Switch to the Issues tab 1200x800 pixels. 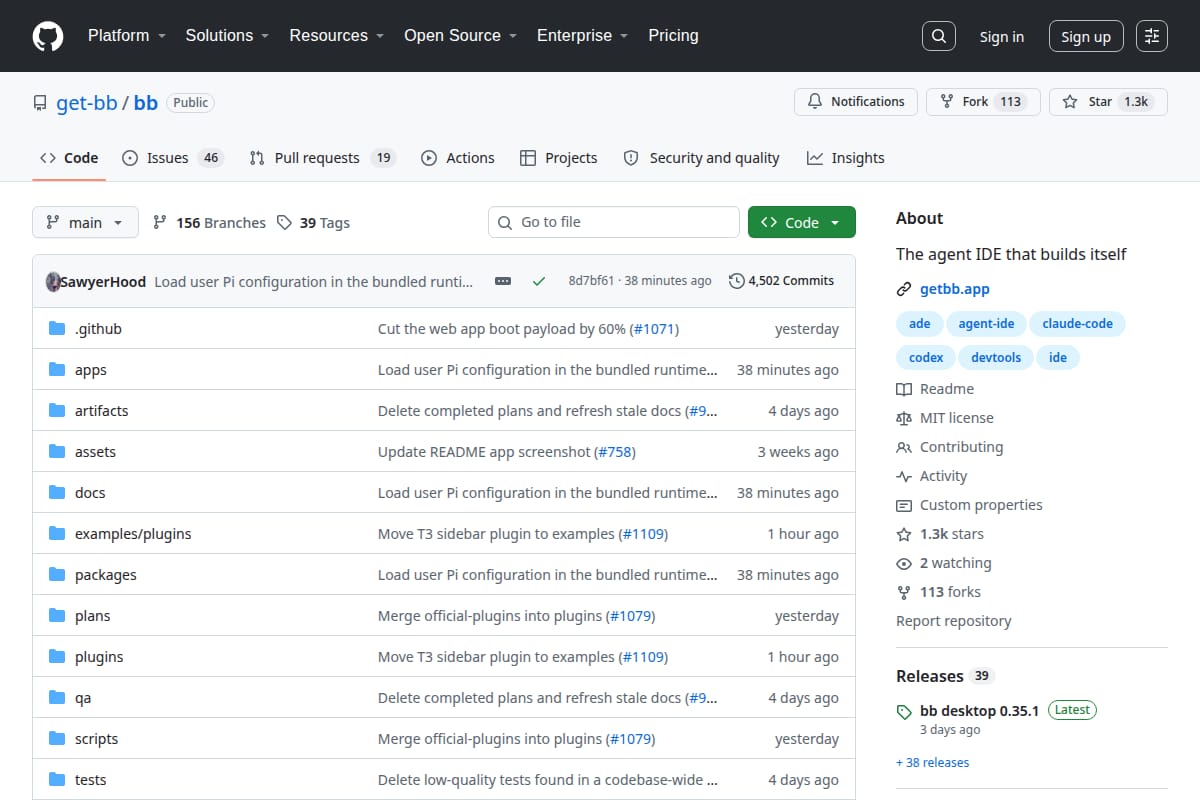(172, 158)
